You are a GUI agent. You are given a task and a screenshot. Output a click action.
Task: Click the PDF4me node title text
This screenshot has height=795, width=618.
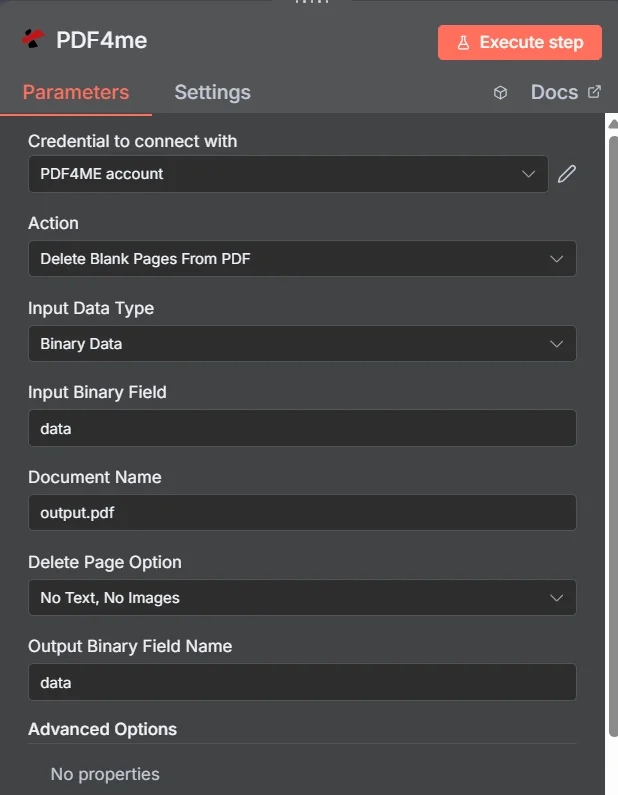click(101, 40)
